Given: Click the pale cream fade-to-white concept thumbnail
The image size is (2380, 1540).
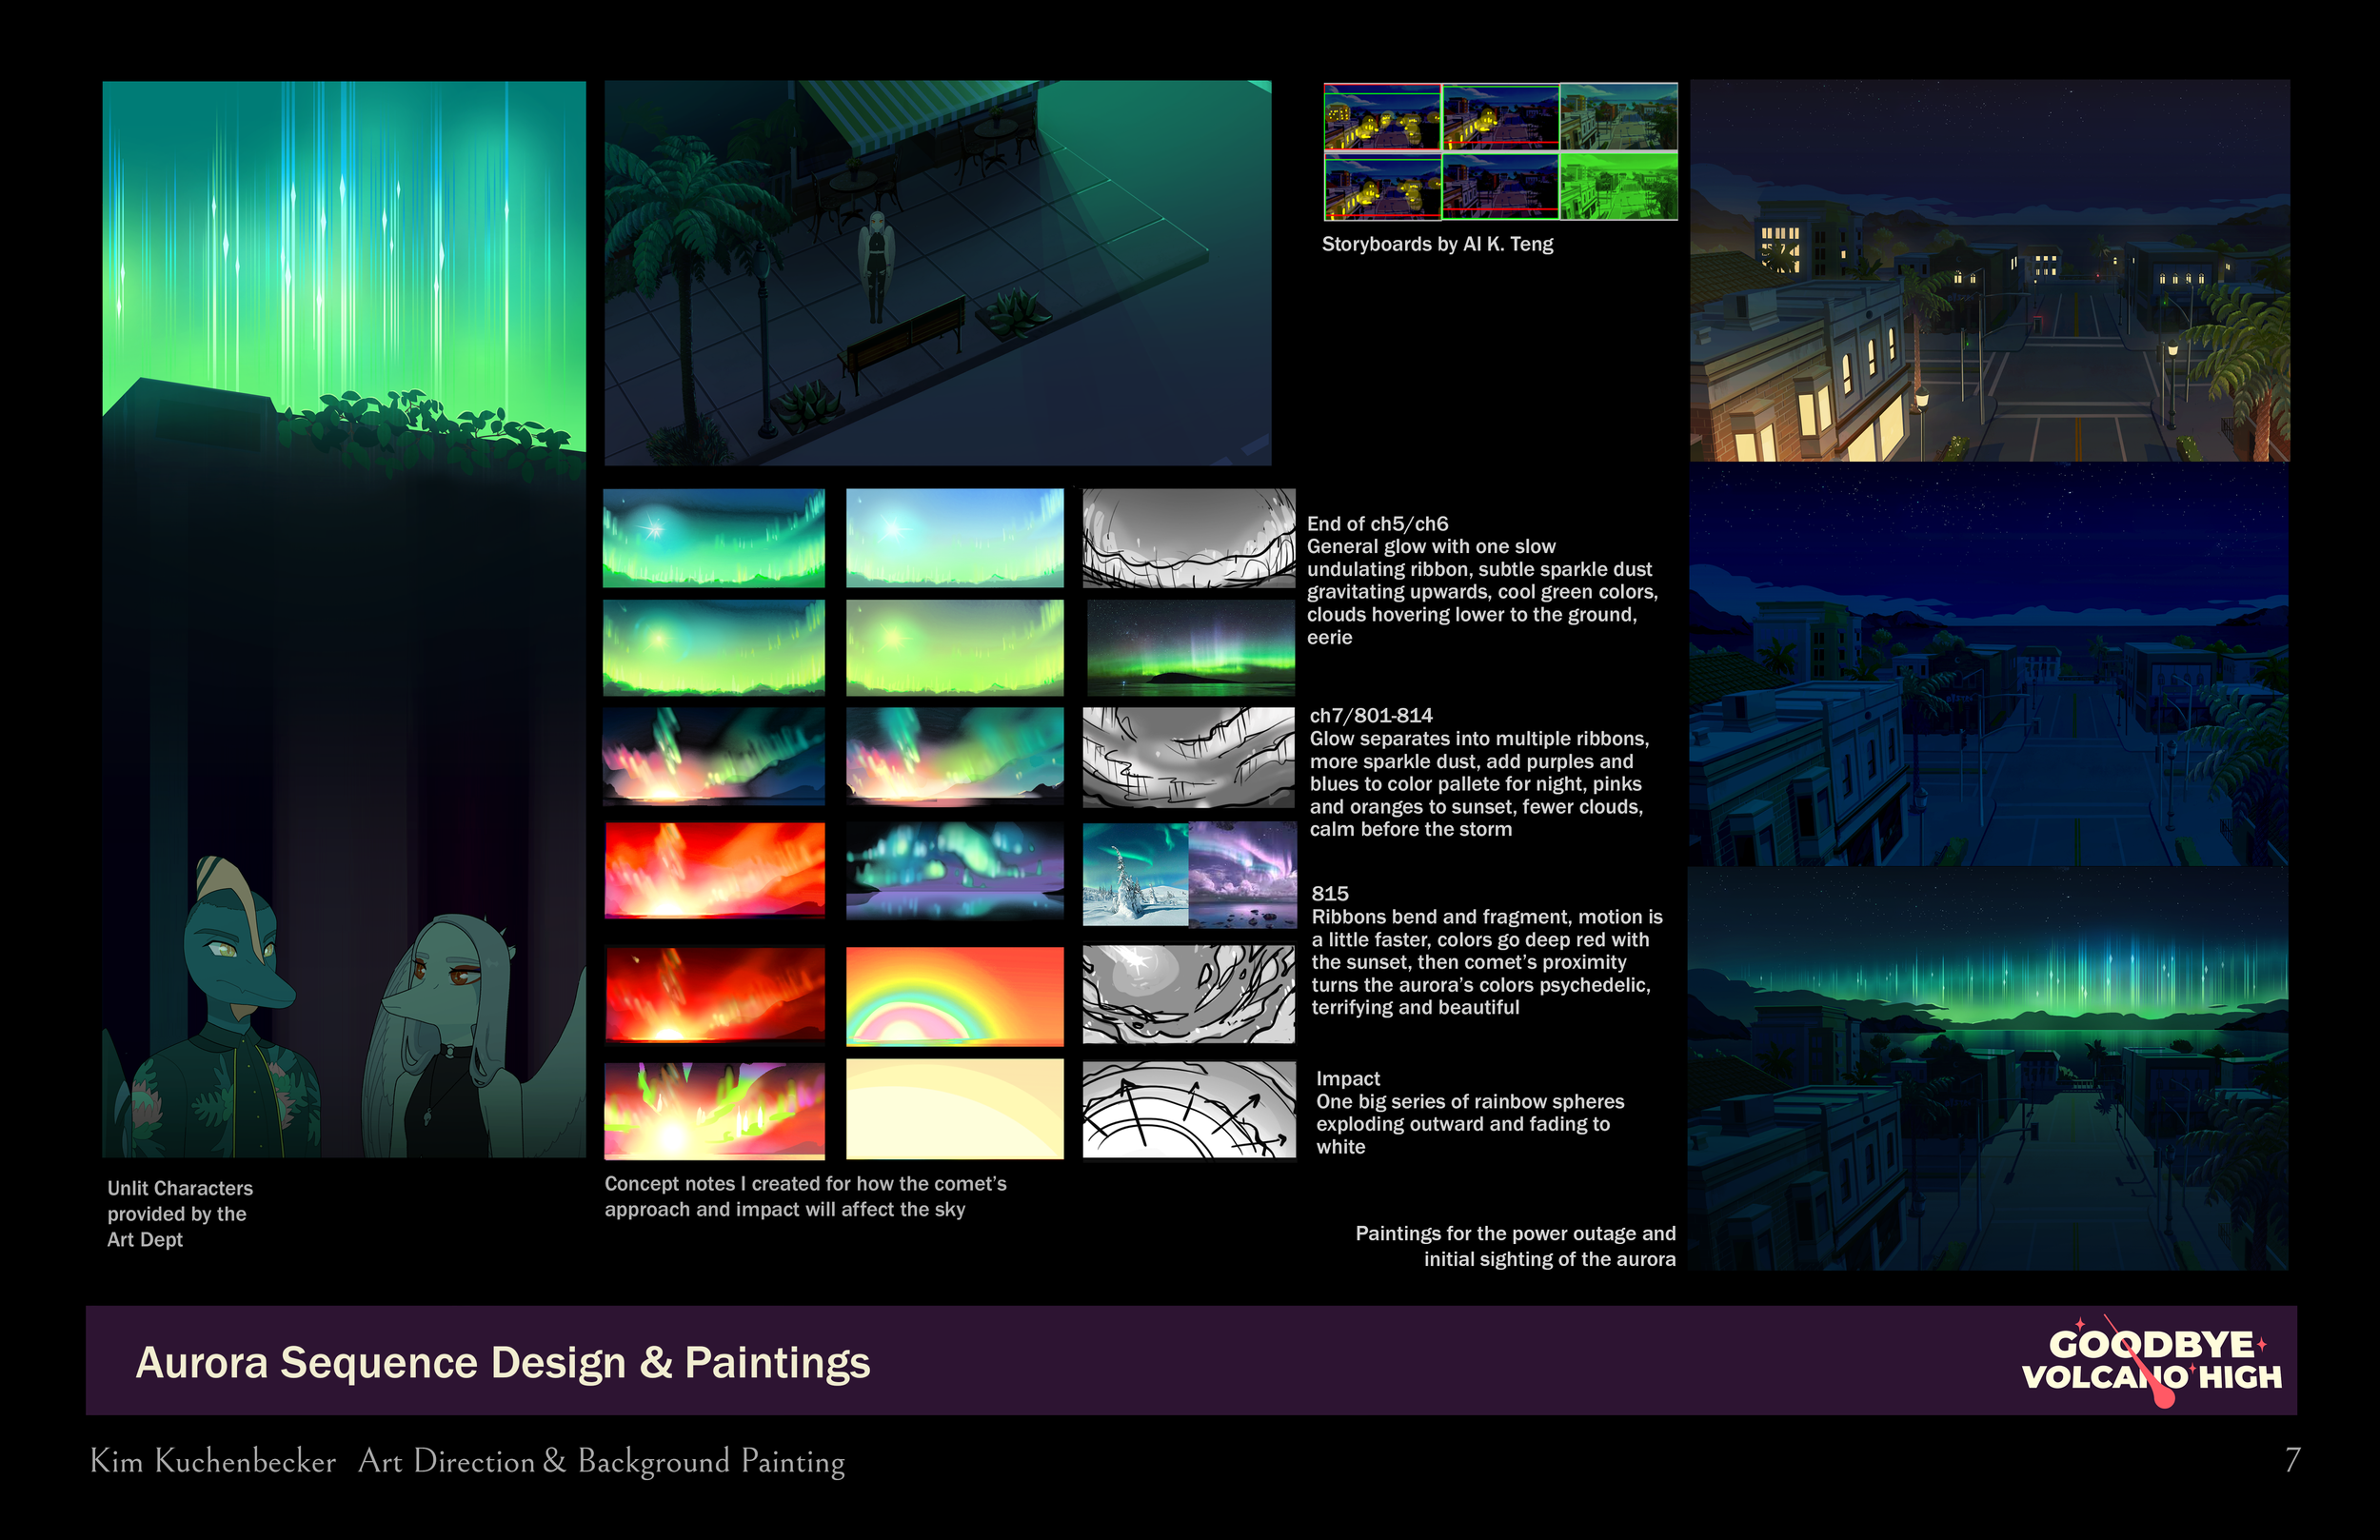Looking at the screenshot, I should point(955,1109).
